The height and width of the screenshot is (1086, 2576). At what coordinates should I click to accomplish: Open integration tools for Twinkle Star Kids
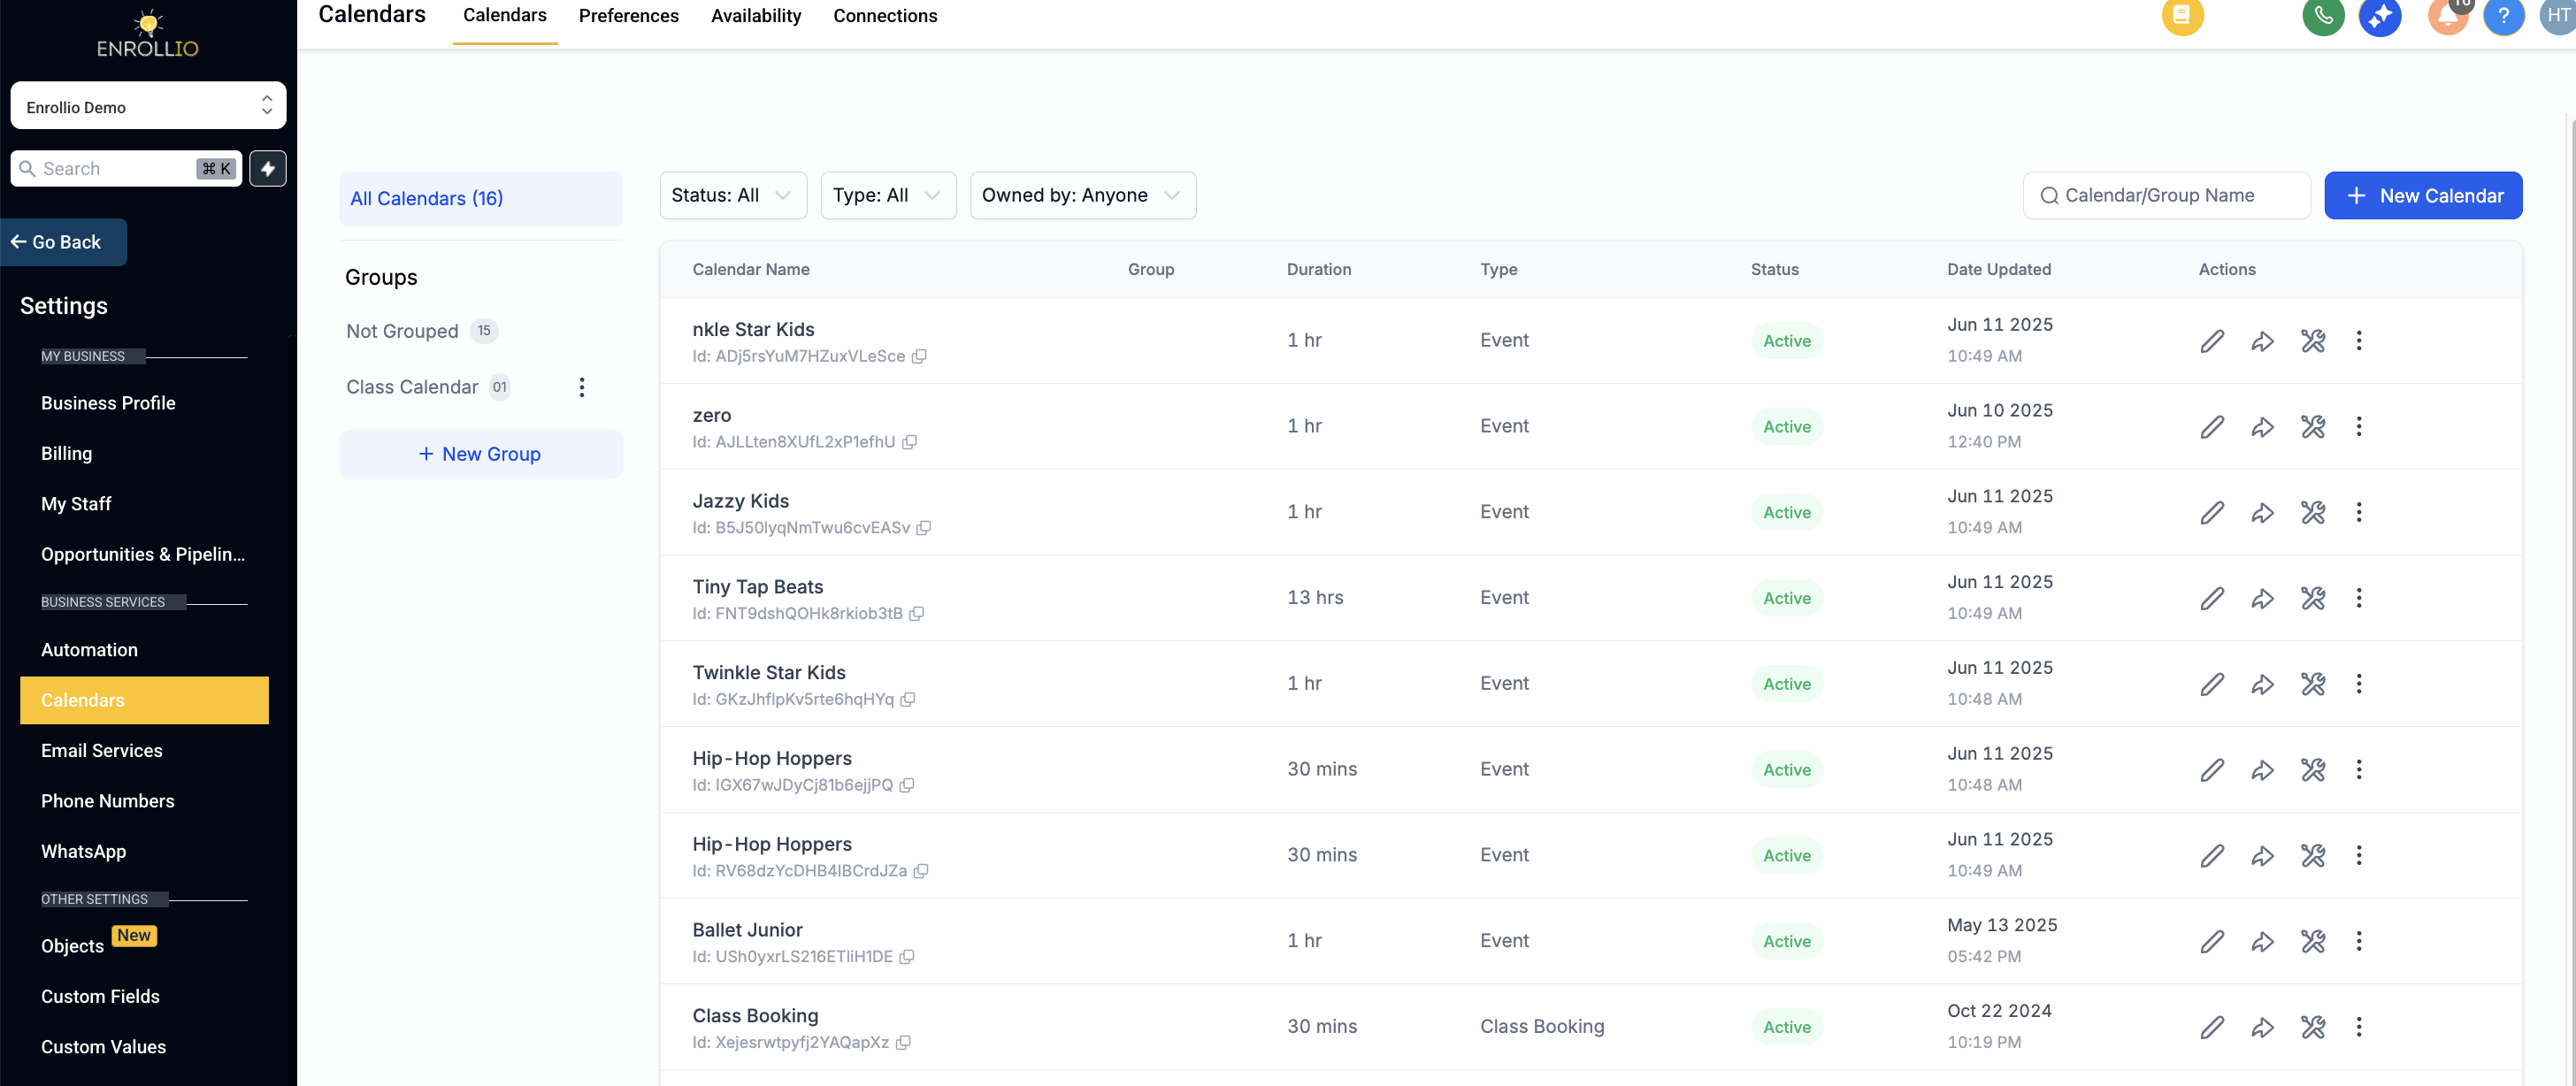coord(2312,684)
